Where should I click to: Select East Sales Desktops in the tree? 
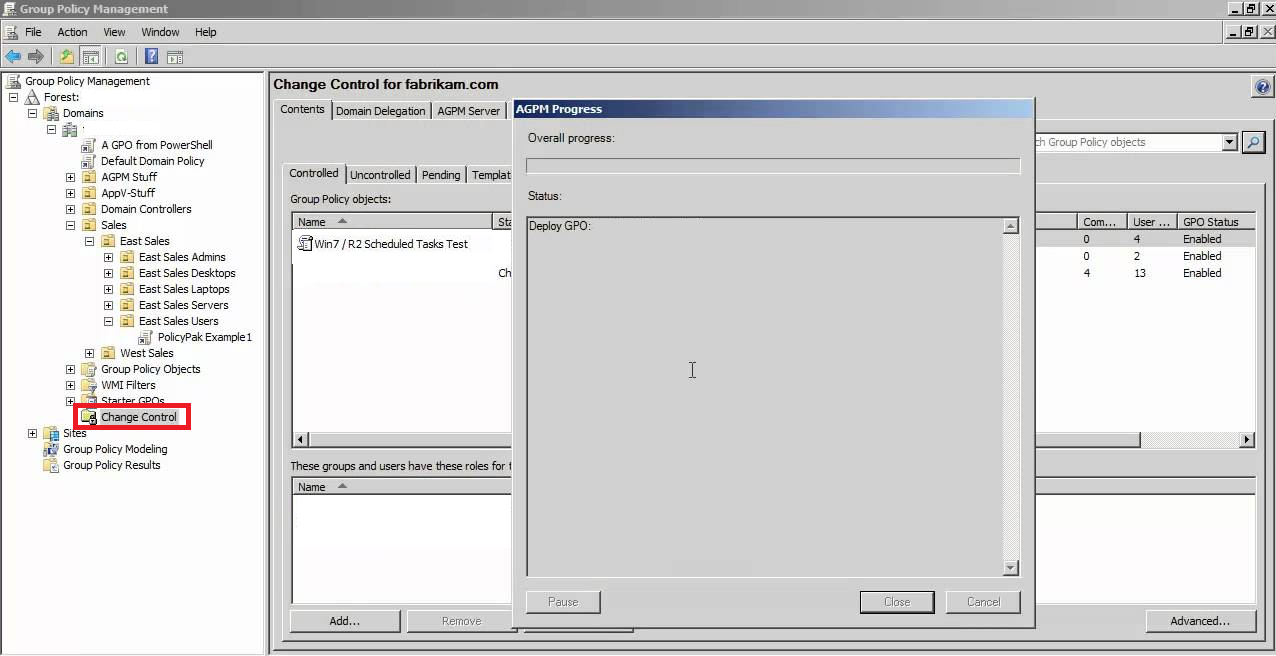(187, 273)
